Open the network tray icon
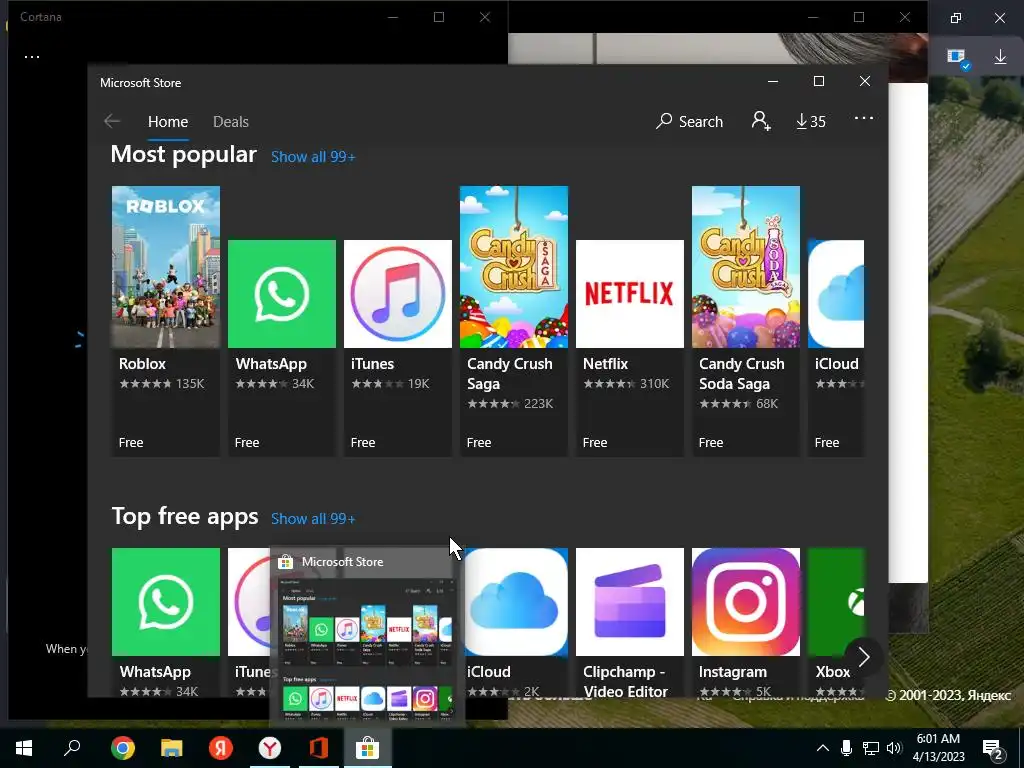1024x768 pixels. click(871, 748)
